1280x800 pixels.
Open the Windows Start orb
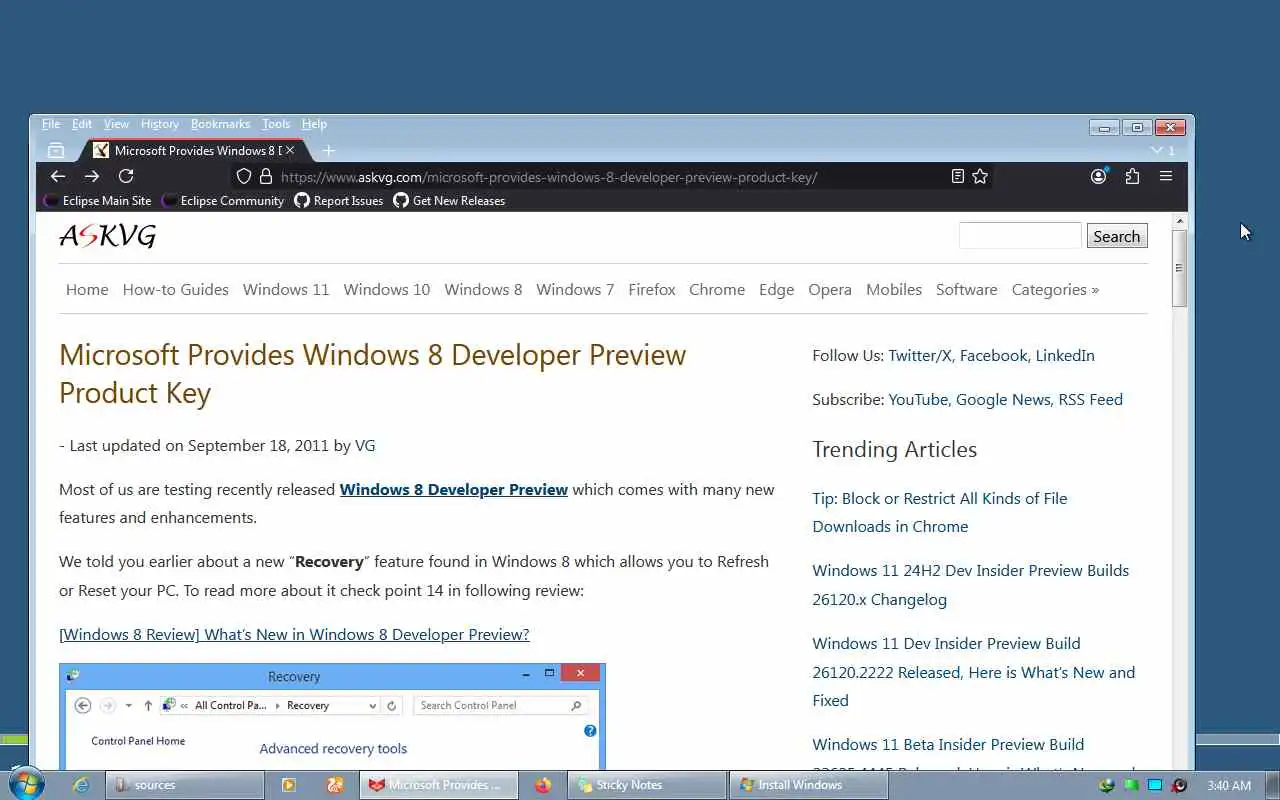[x=25, y=784]
